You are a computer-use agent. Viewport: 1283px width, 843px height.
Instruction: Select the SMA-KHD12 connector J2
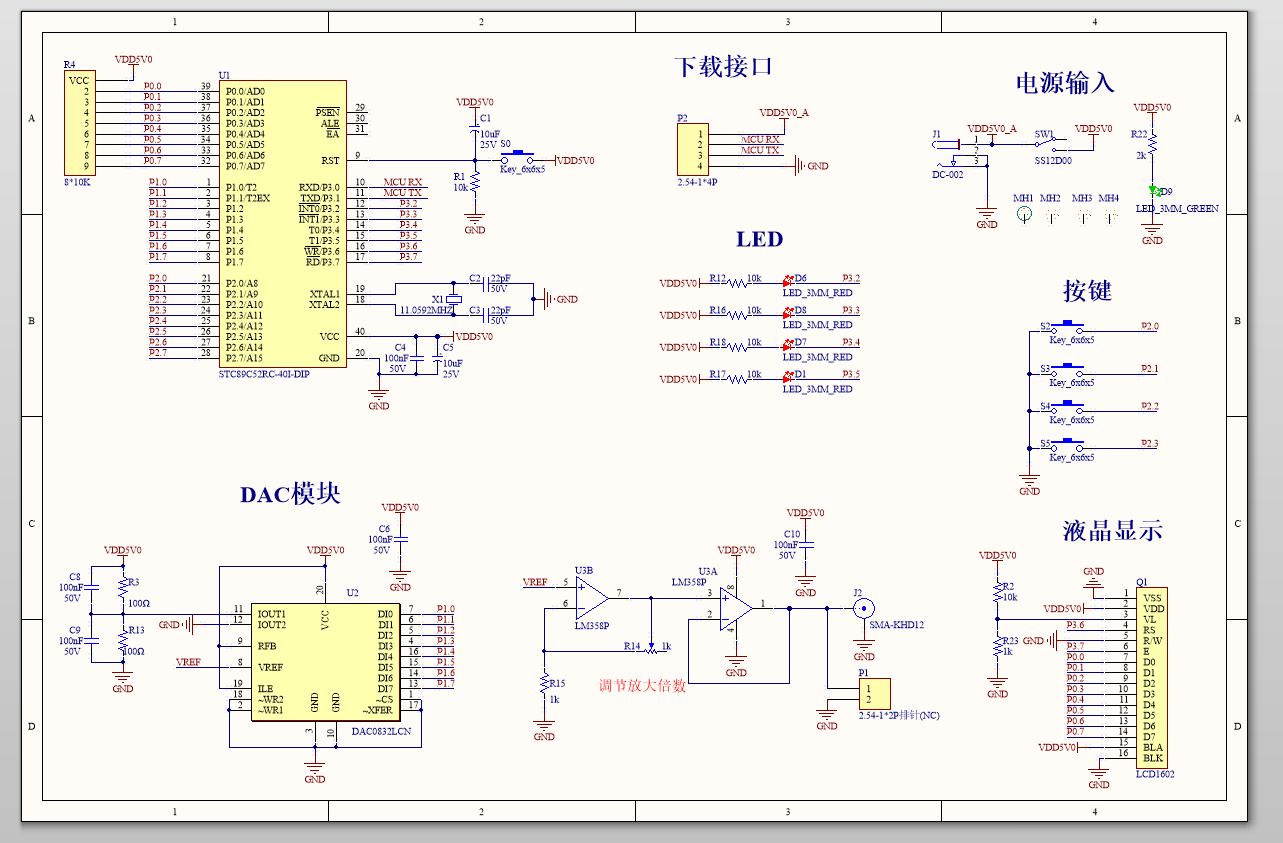pyautogui.click(x=862, y=610)
